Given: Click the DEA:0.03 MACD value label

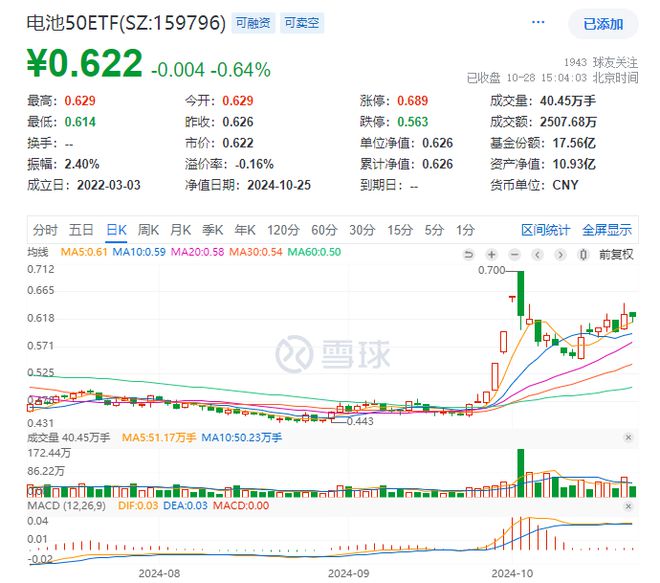Looking at the screenshot, I should pyautogui.click(x=185, y=506).
